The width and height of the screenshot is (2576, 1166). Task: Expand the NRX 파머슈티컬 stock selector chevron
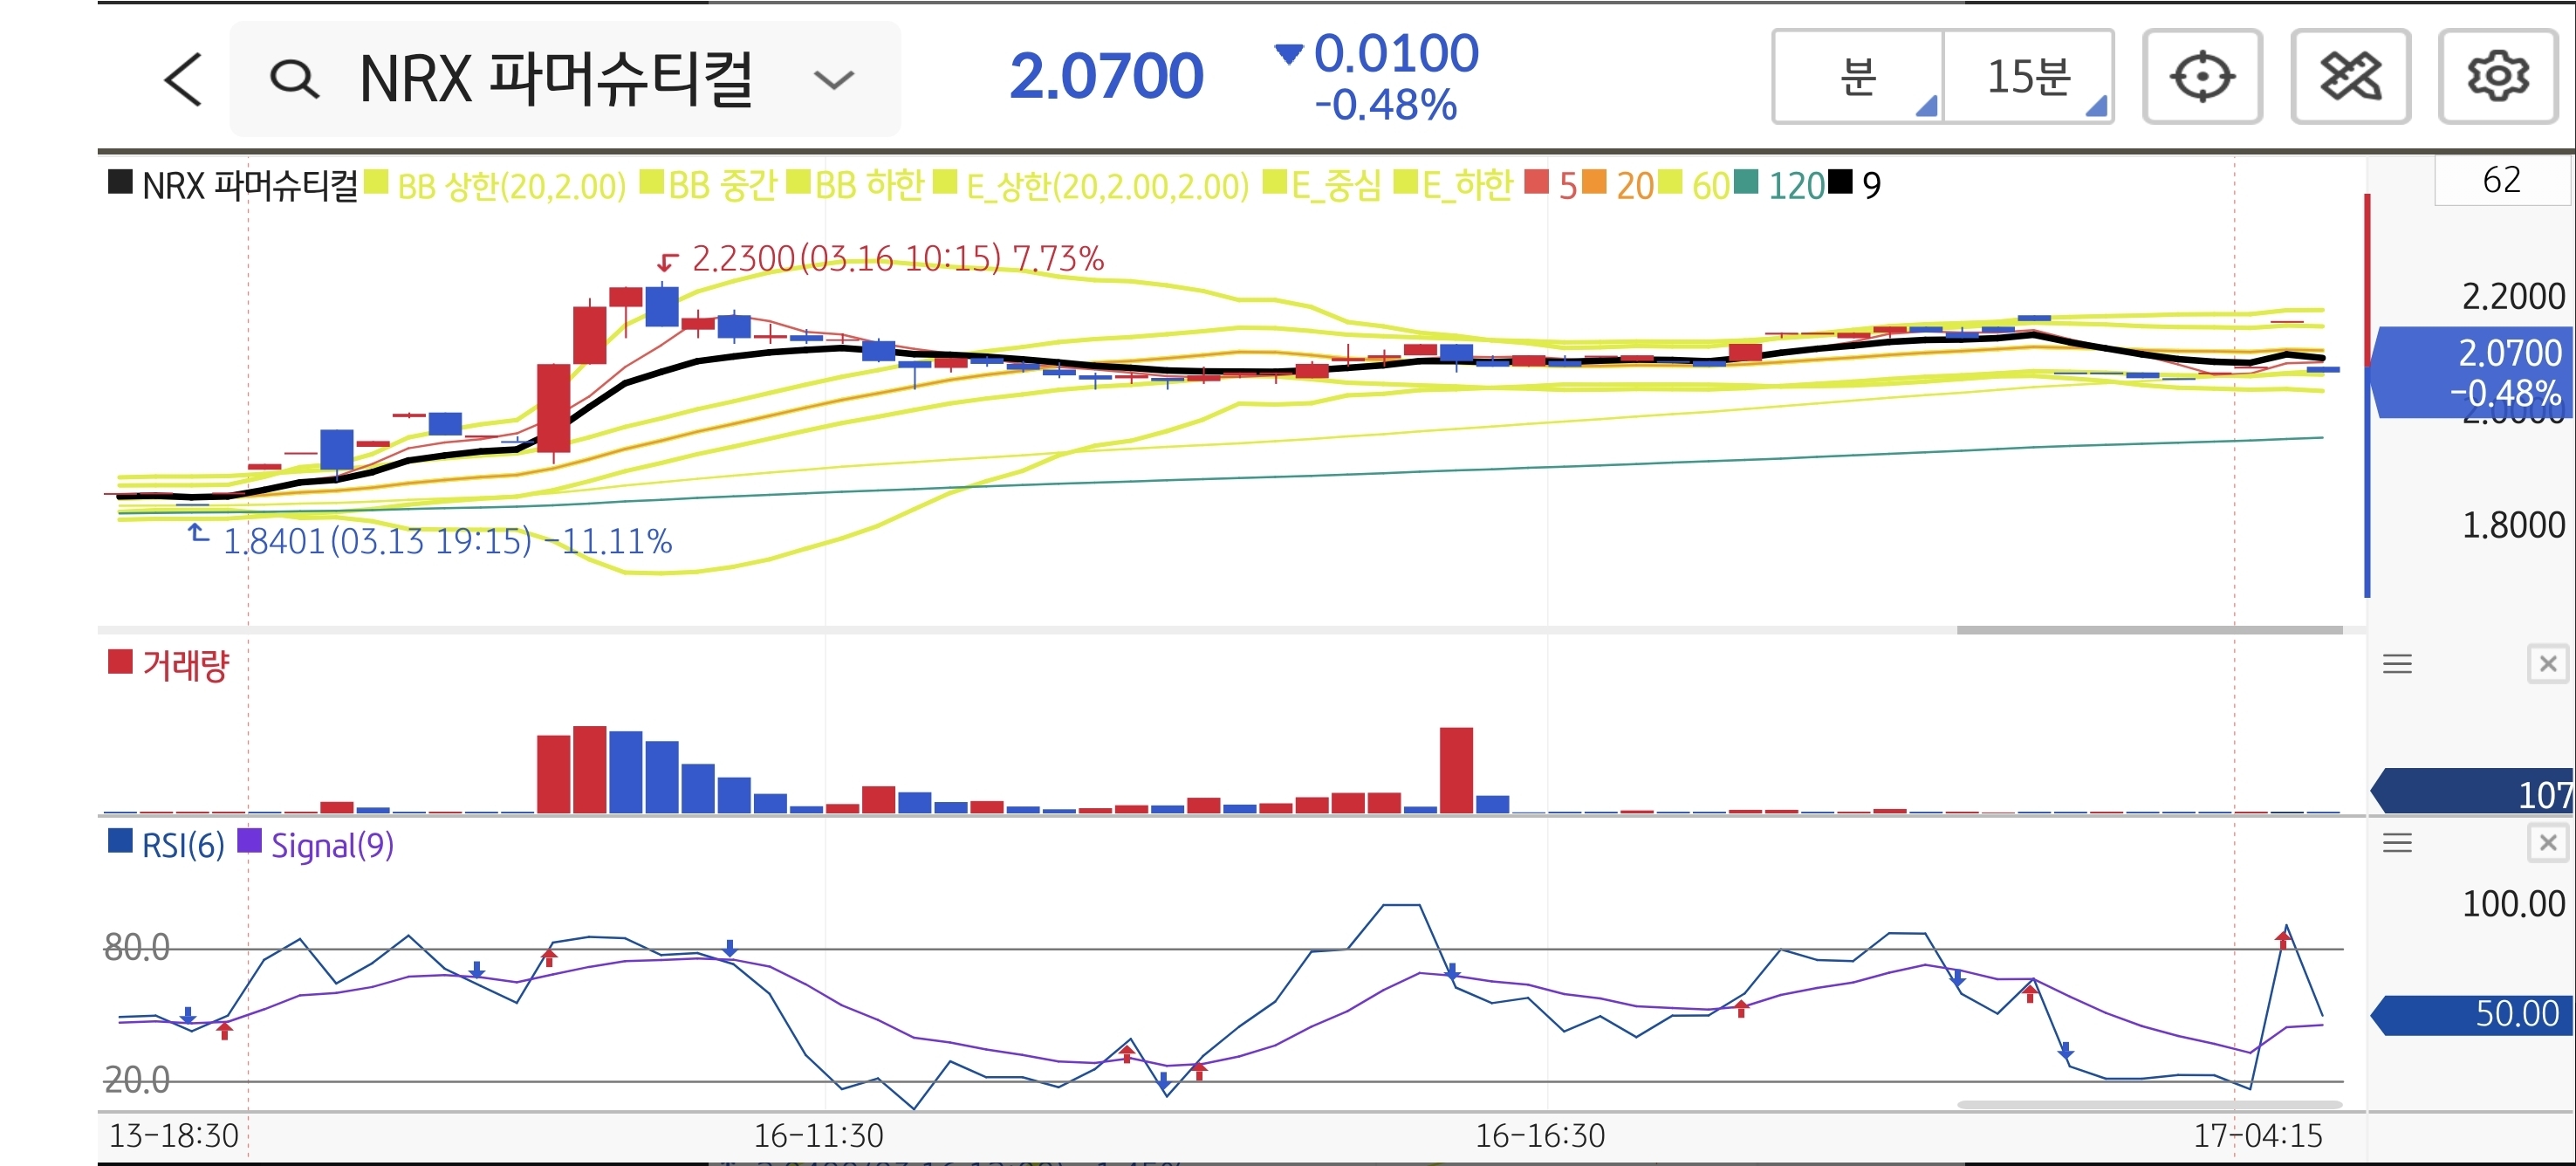tap(833, 79)
